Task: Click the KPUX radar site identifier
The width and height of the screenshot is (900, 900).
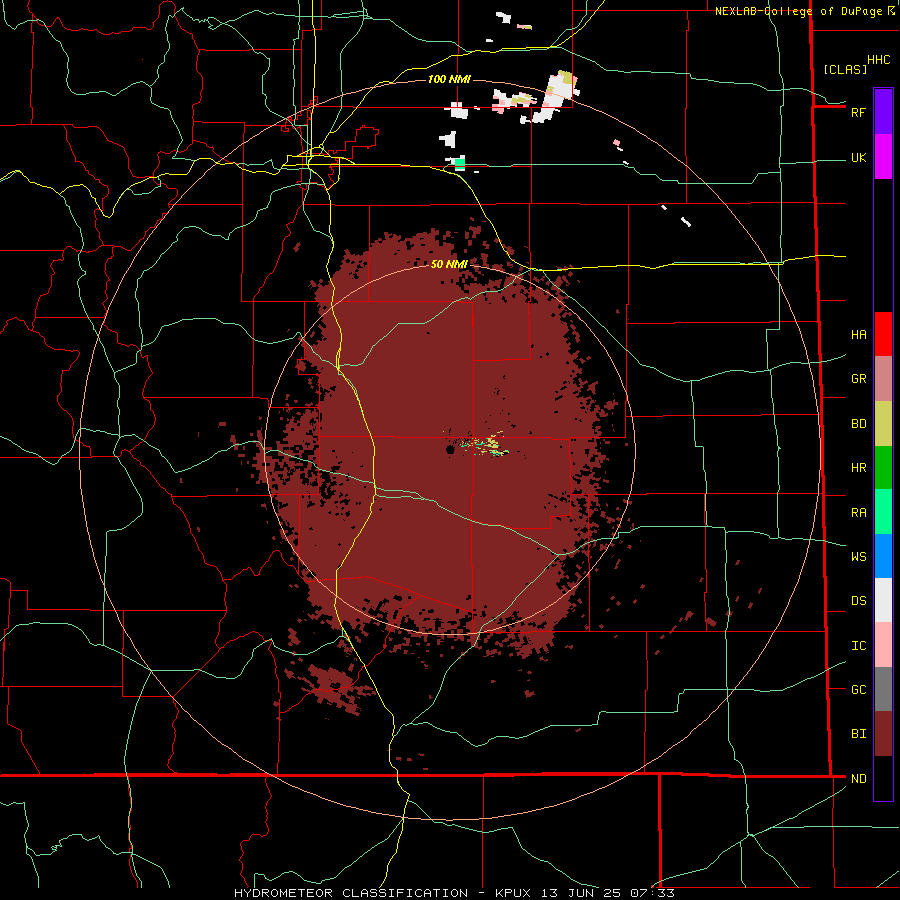Action: [x=515, y=893]
